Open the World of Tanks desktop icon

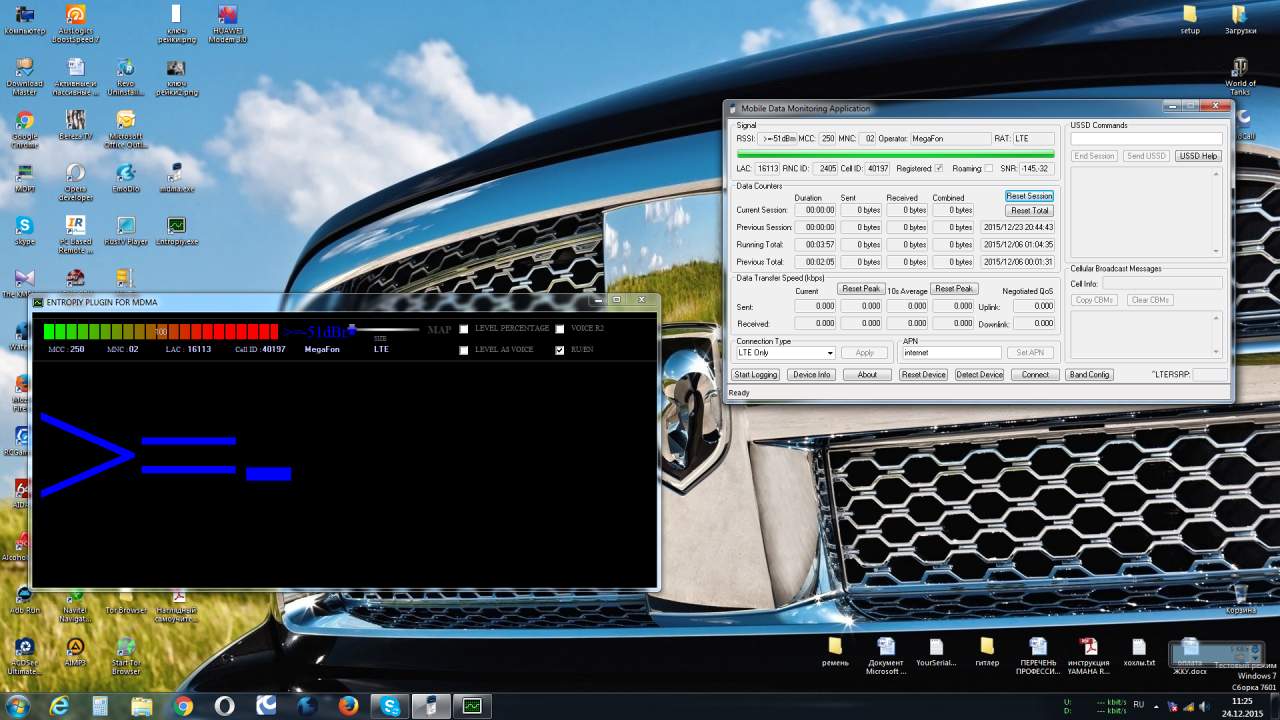[1240, 70]
